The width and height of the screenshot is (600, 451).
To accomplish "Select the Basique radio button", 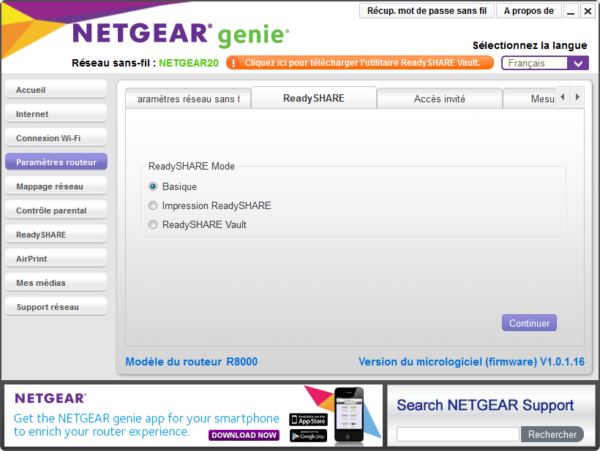I will (x=153, y=186).
